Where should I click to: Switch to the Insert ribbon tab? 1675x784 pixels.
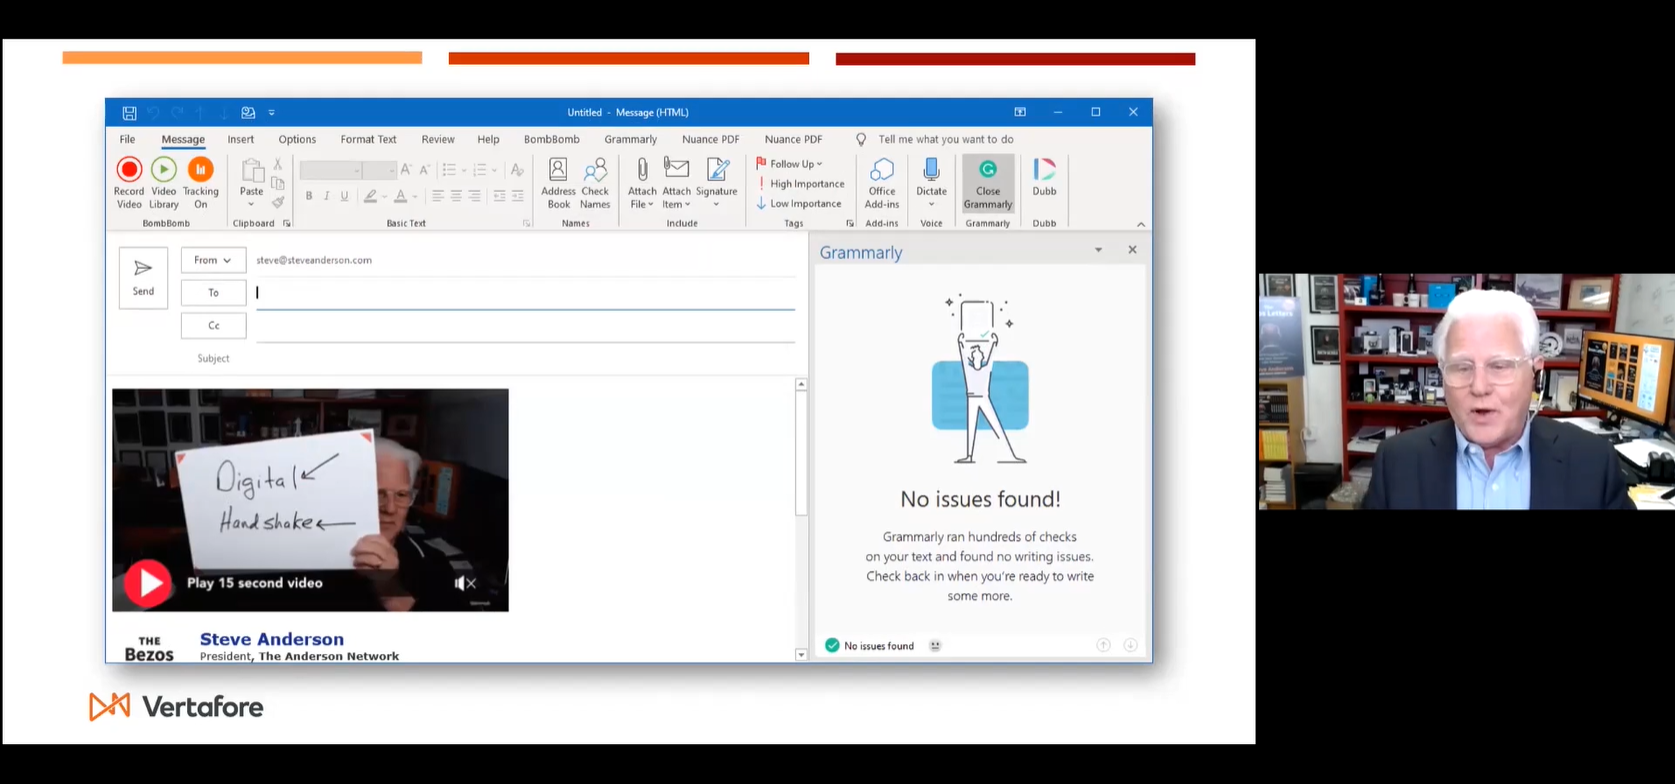click(x=240, y=140)
